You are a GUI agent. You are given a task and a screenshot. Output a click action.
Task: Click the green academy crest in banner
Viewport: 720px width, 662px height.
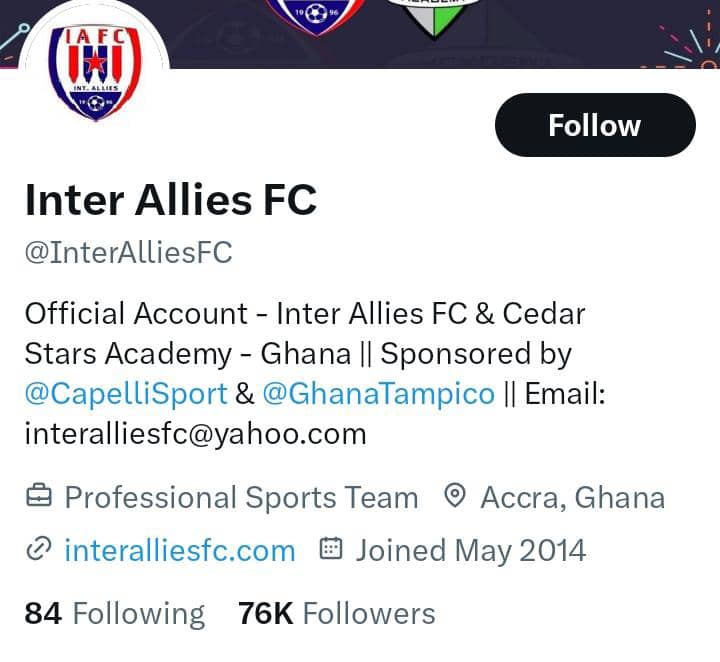tap(435, 15)
